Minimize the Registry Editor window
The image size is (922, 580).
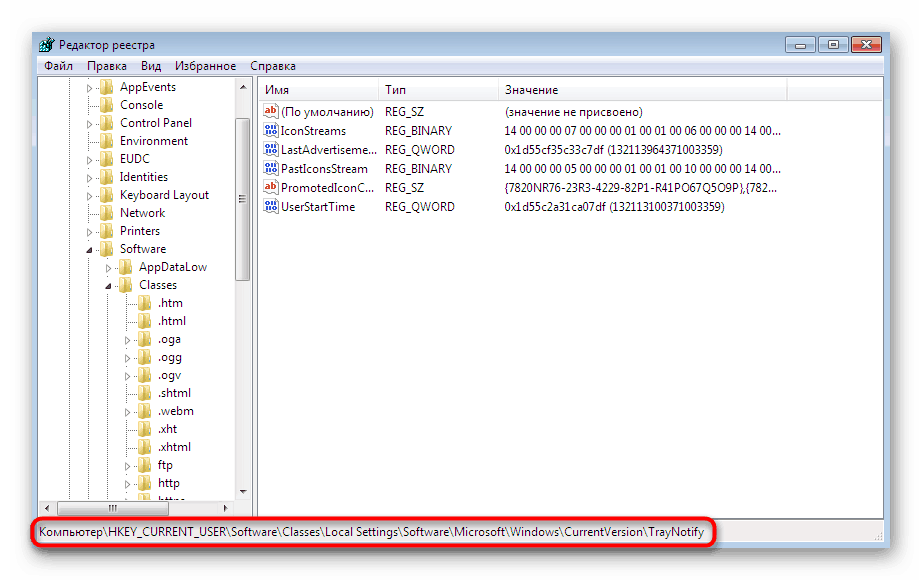(x=800, y=45)
